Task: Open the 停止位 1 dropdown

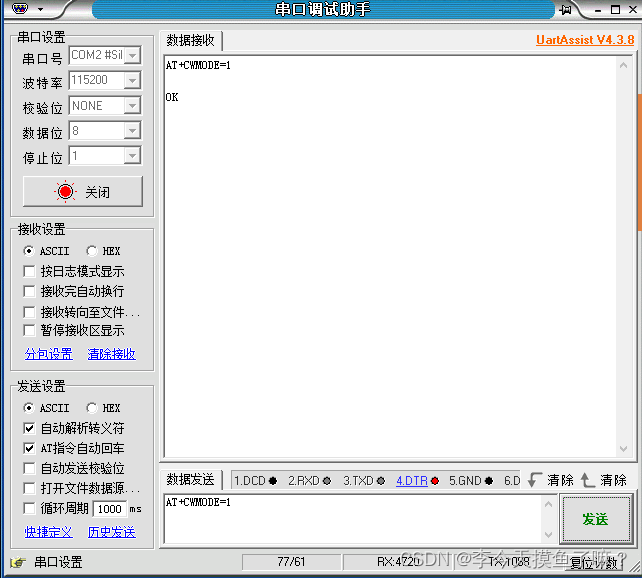Action: click(132, 156)
